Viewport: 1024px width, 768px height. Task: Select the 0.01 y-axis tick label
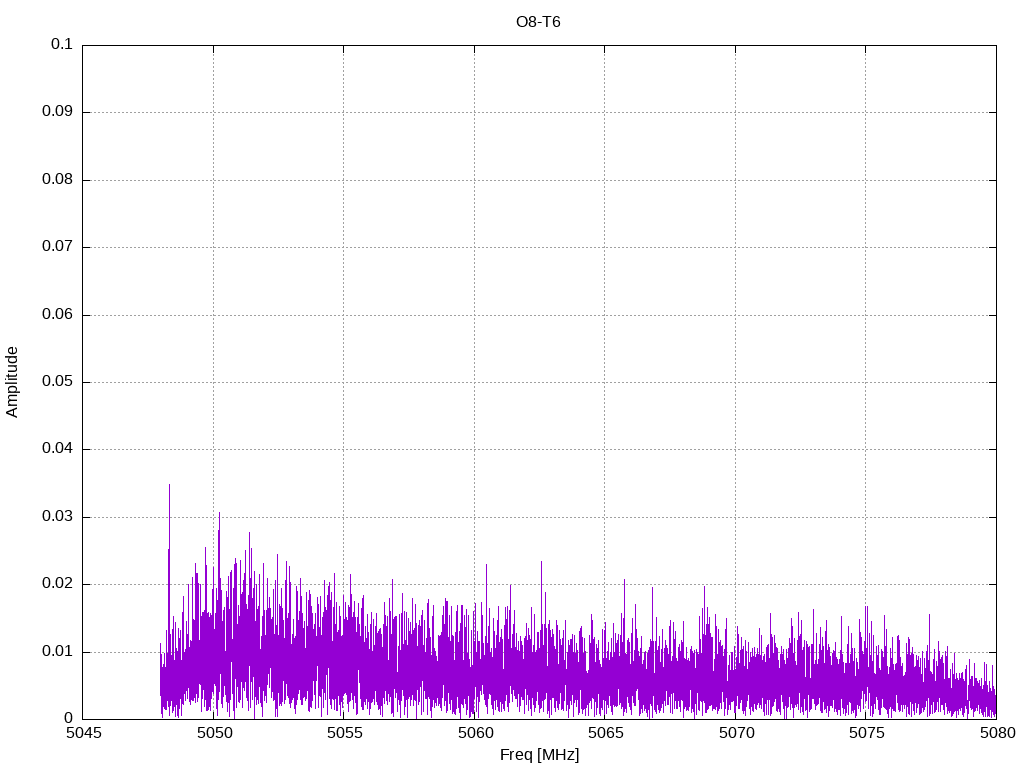[58, 652]
